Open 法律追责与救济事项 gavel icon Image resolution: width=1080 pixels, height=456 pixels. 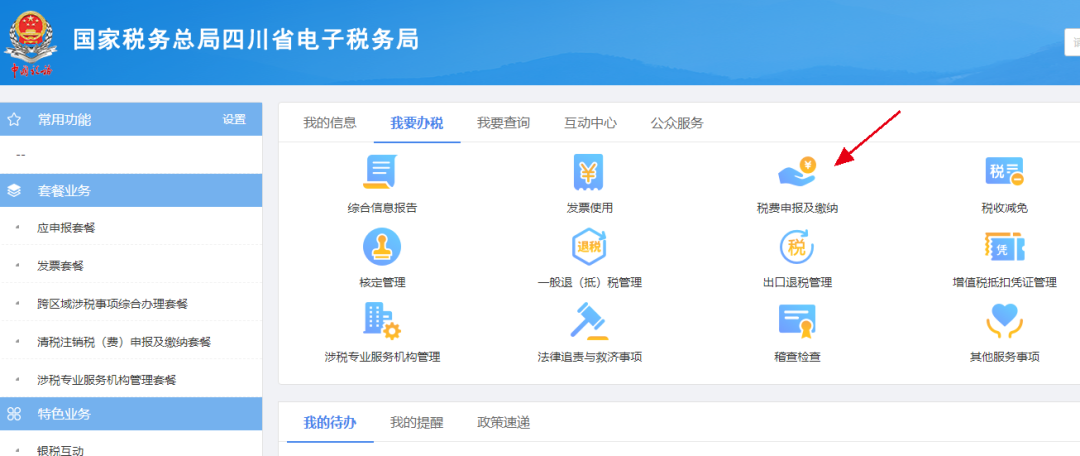tap(589, 322)
